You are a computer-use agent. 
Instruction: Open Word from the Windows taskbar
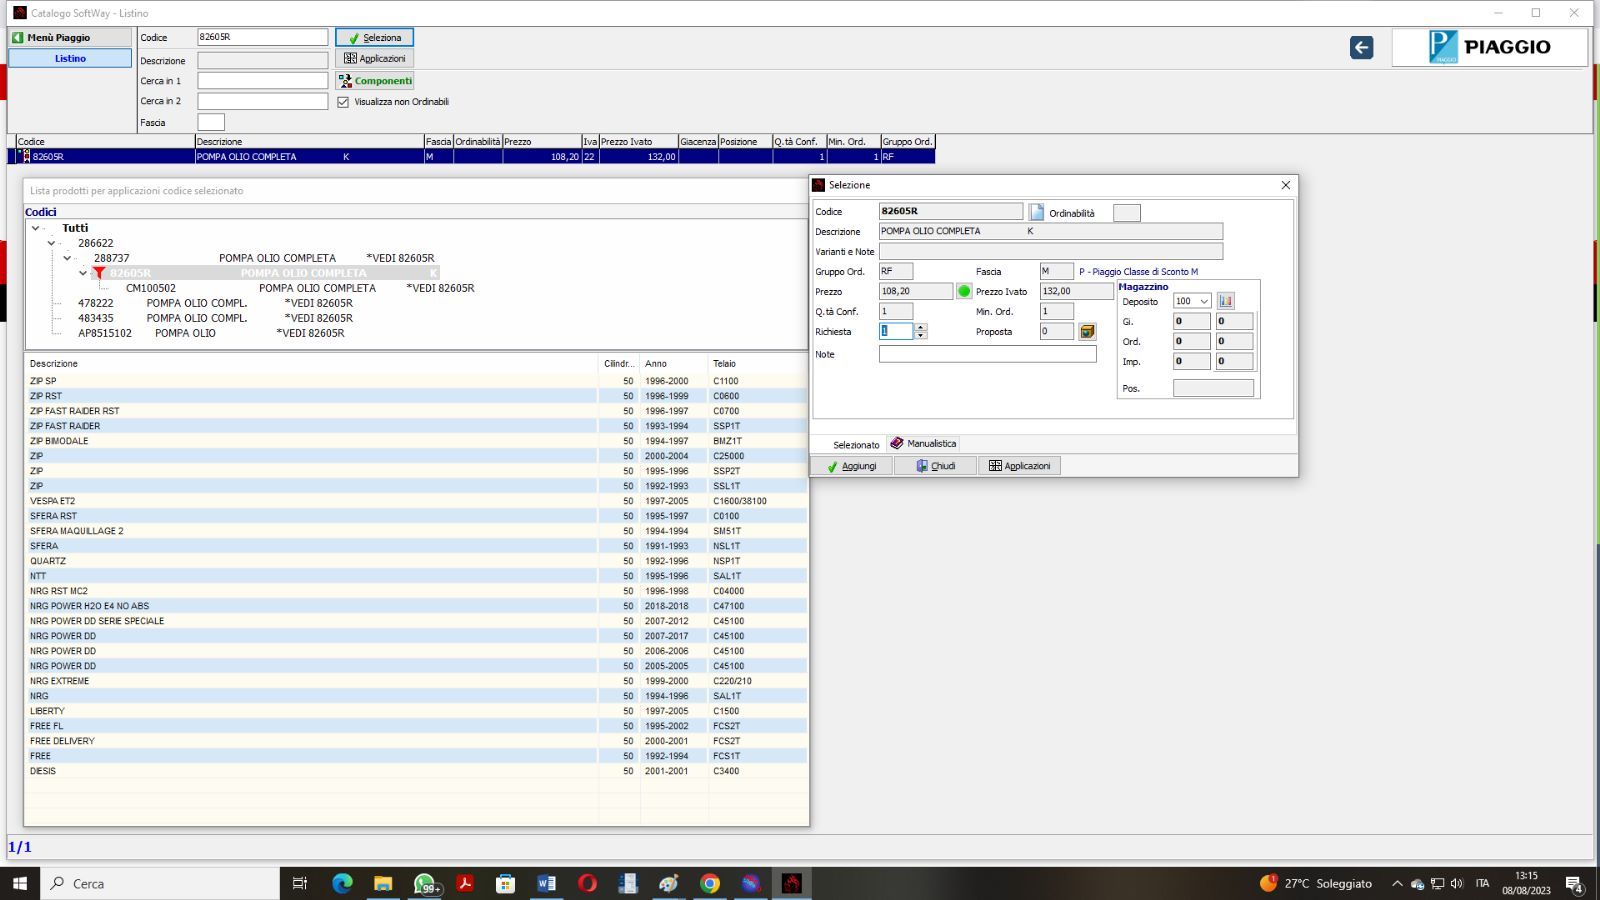[546, 883]
